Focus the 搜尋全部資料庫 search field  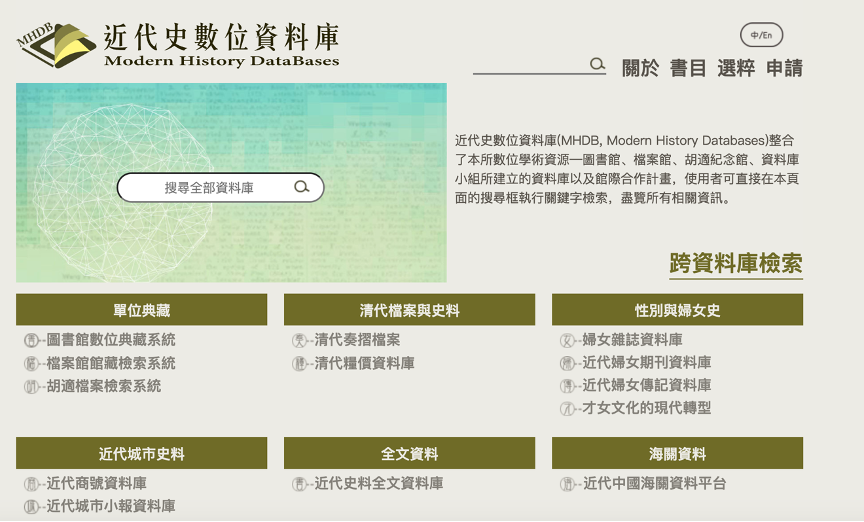click(x=220, y=187)
